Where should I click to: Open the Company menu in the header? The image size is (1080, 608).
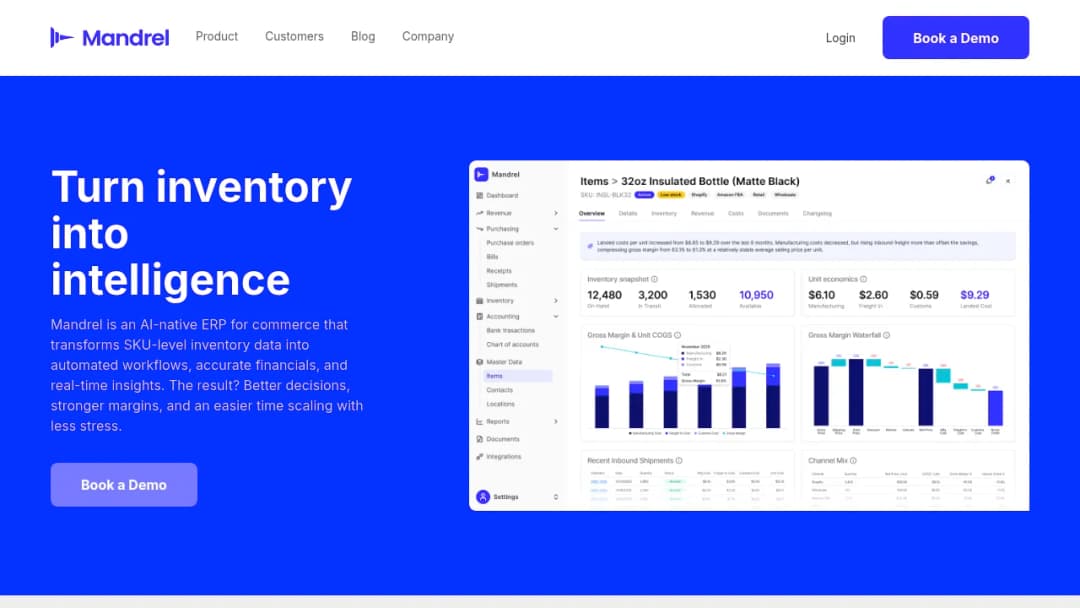[x=428, y=36]
